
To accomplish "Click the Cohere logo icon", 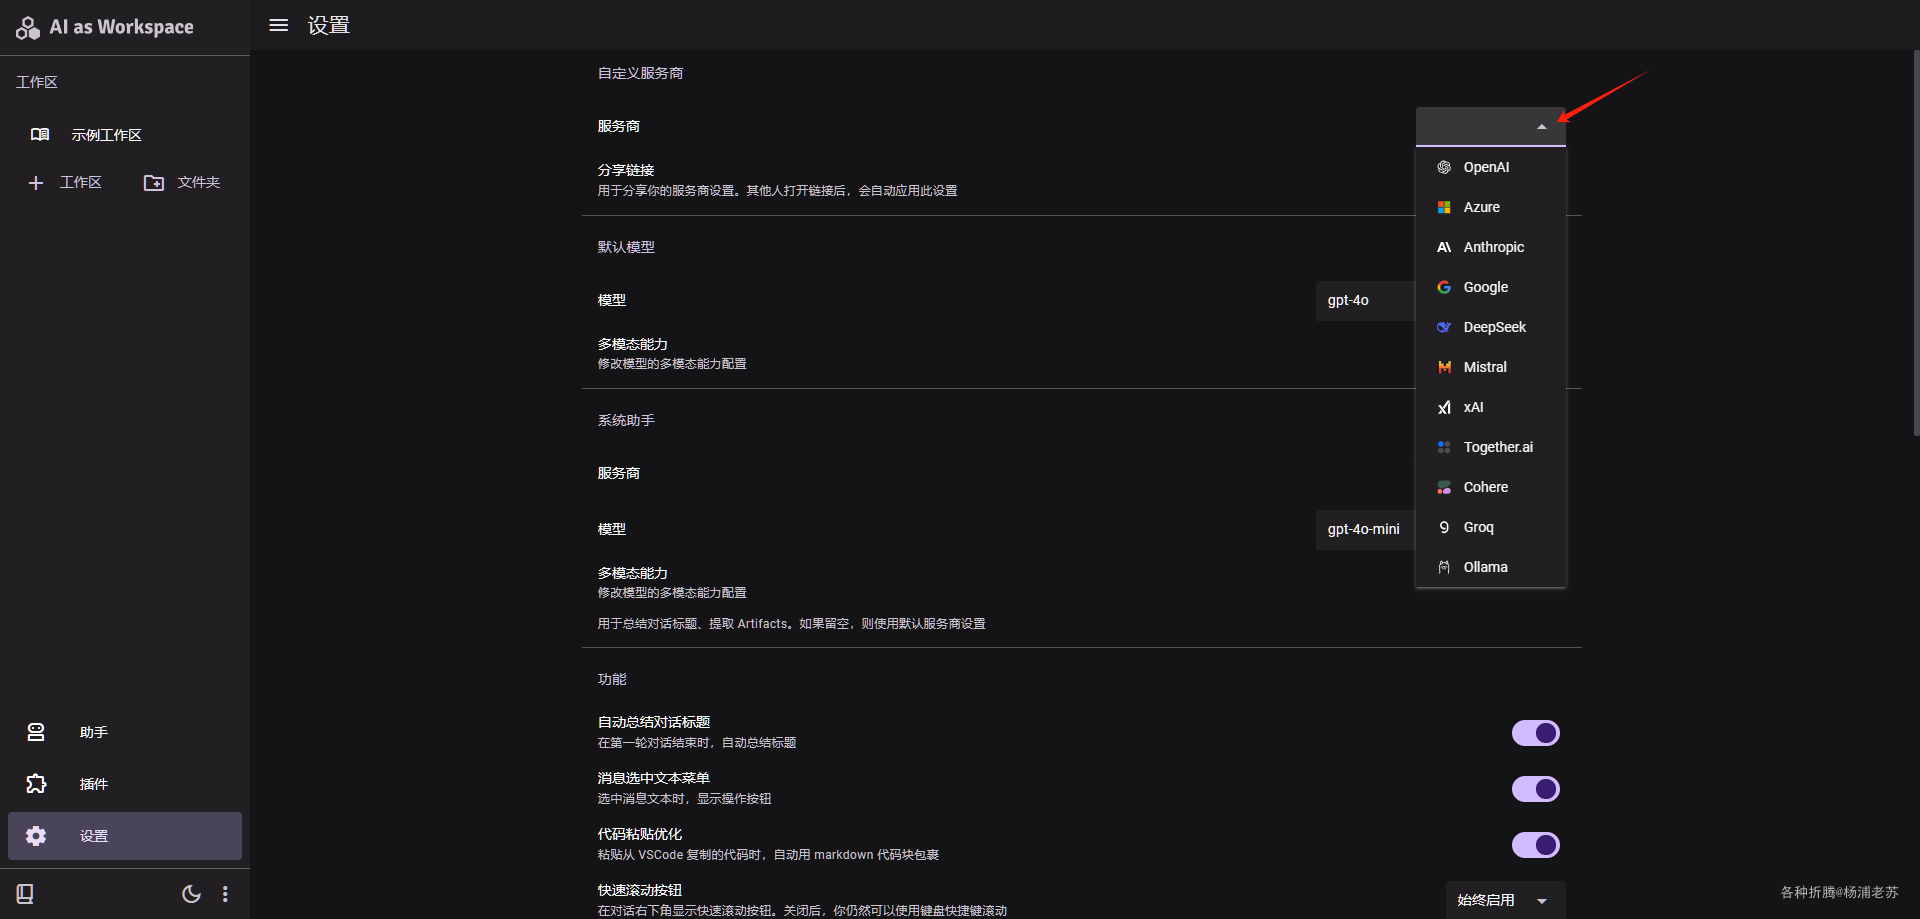I will [x=1444, y=487].
